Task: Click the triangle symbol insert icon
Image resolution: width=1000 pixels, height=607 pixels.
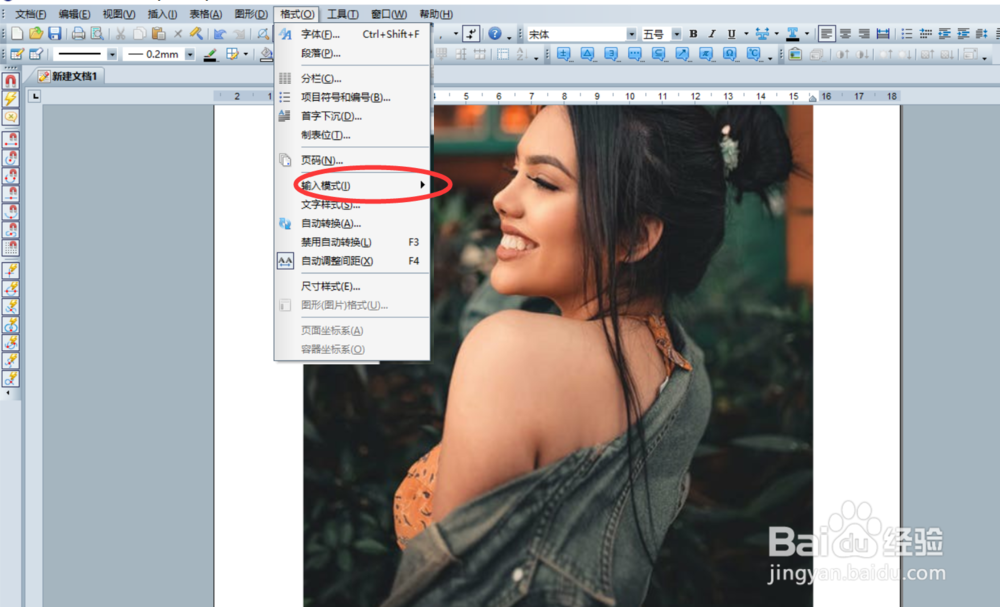Action: 587,54
